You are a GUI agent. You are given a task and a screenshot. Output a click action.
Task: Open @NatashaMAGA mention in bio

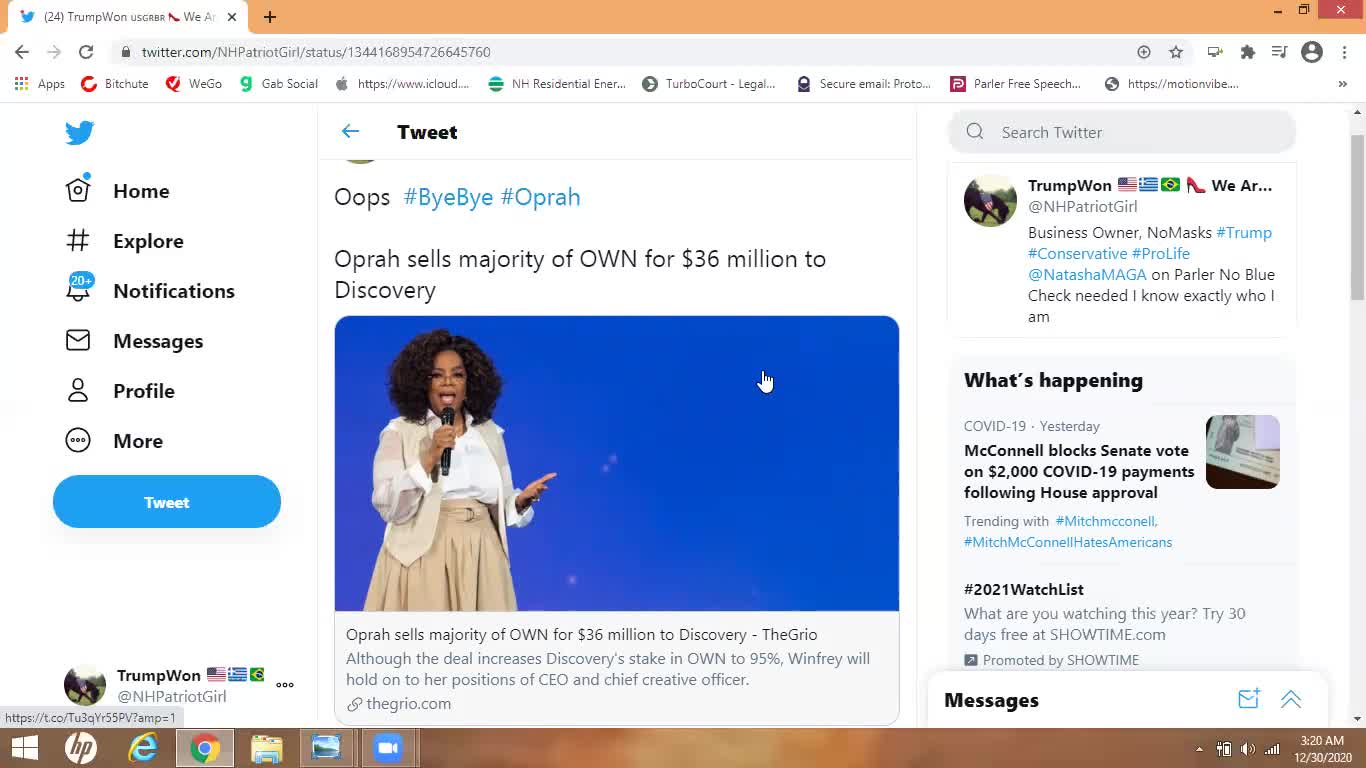point(1087,274)
